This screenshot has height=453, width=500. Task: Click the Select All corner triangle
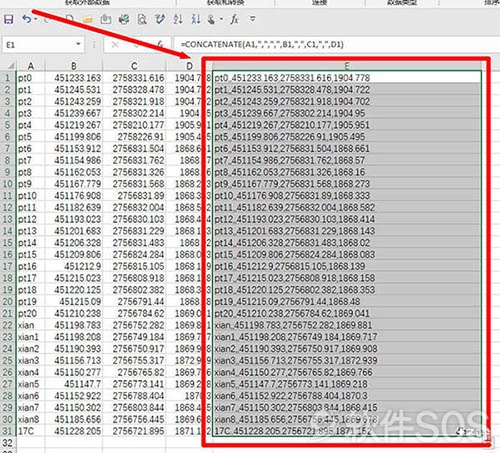(x=11, y=66)
